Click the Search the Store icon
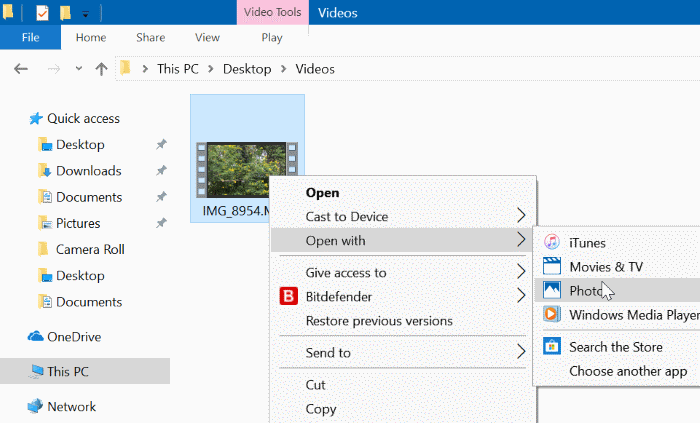Viewport: 700px width, 423px height. 551,347
